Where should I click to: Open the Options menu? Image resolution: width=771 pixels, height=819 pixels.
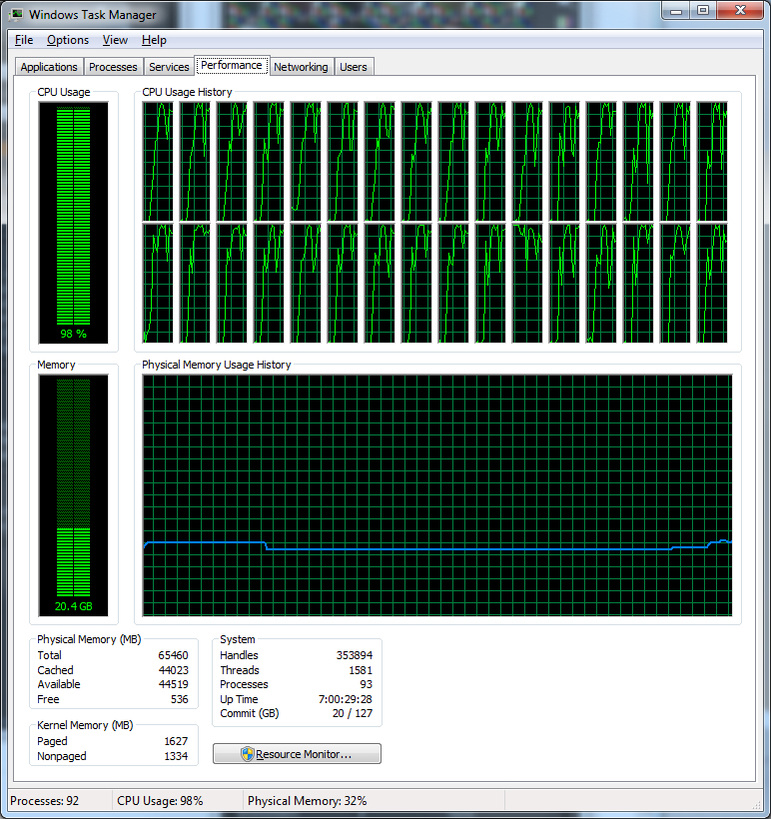click(68, 40)
